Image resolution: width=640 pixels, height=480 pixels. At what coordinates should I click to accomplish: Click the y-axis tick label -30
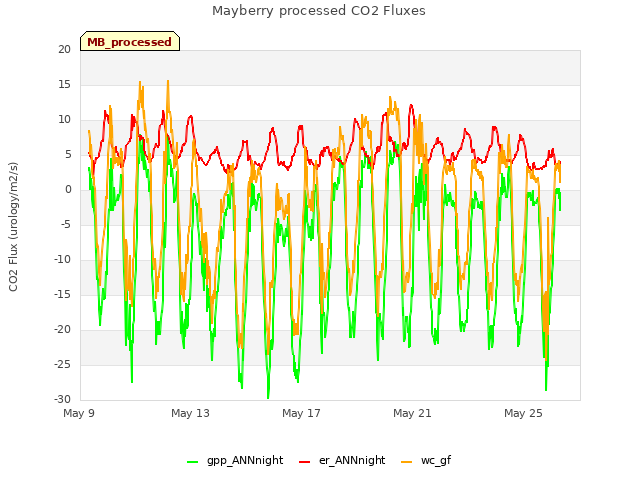pos(62,399)
